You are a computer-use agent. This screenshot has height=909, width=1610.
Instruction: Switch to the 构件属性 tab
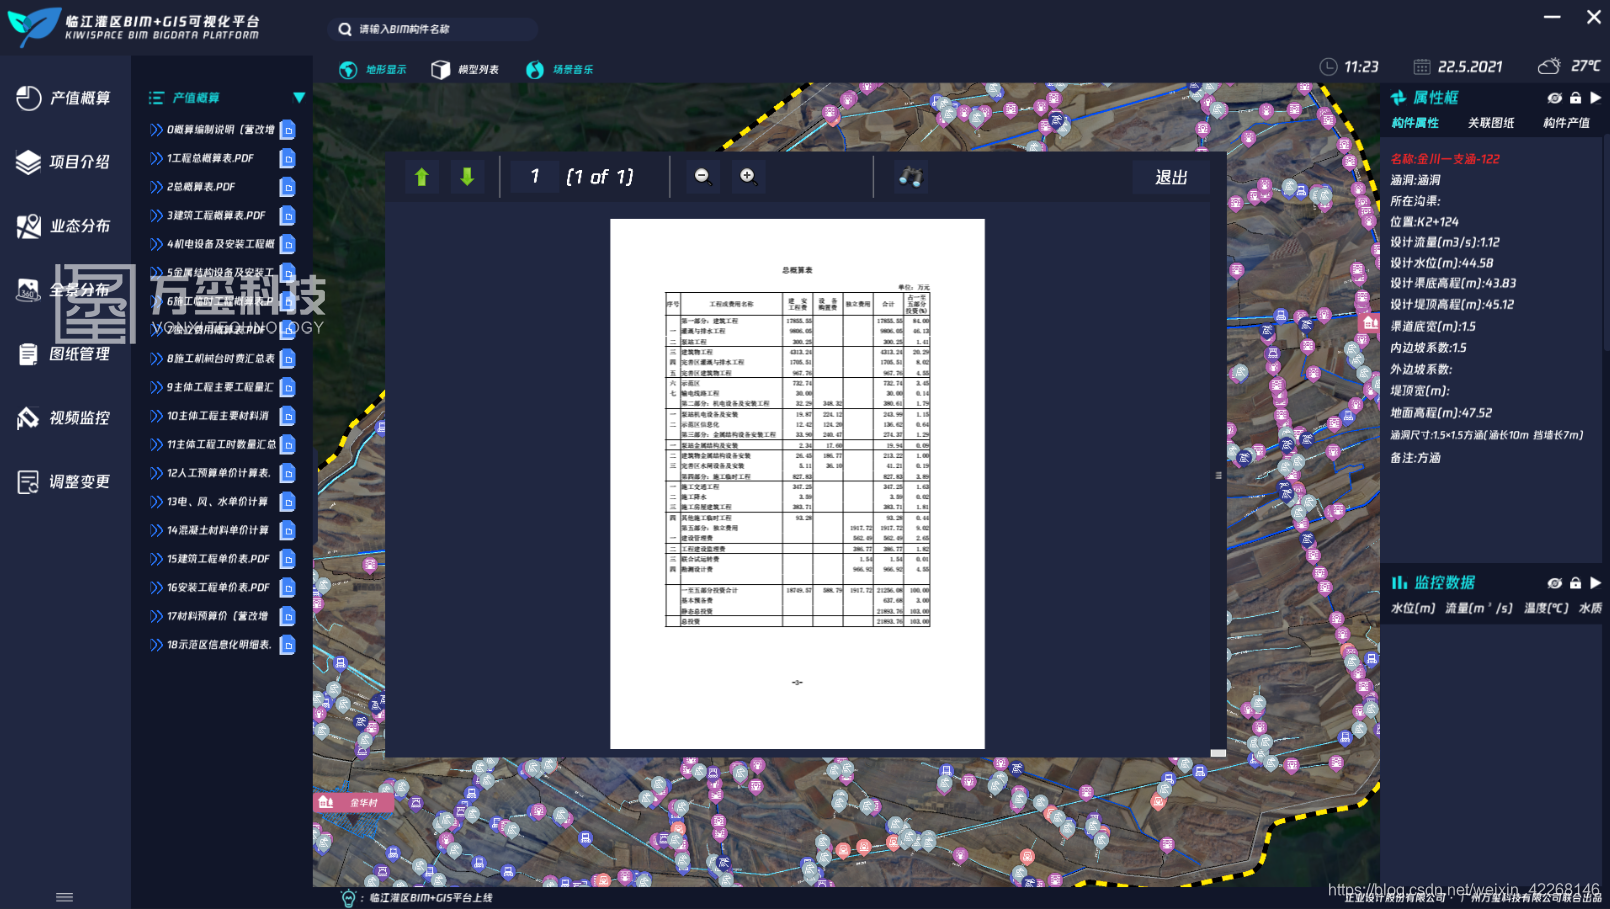click(1415, 123)
